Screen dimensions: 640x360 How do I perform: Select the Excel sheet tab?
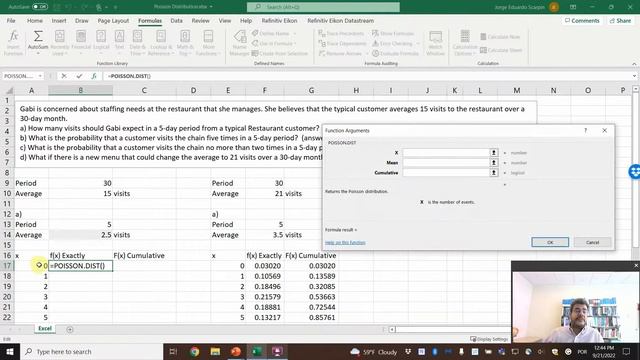tap(44, 329)
